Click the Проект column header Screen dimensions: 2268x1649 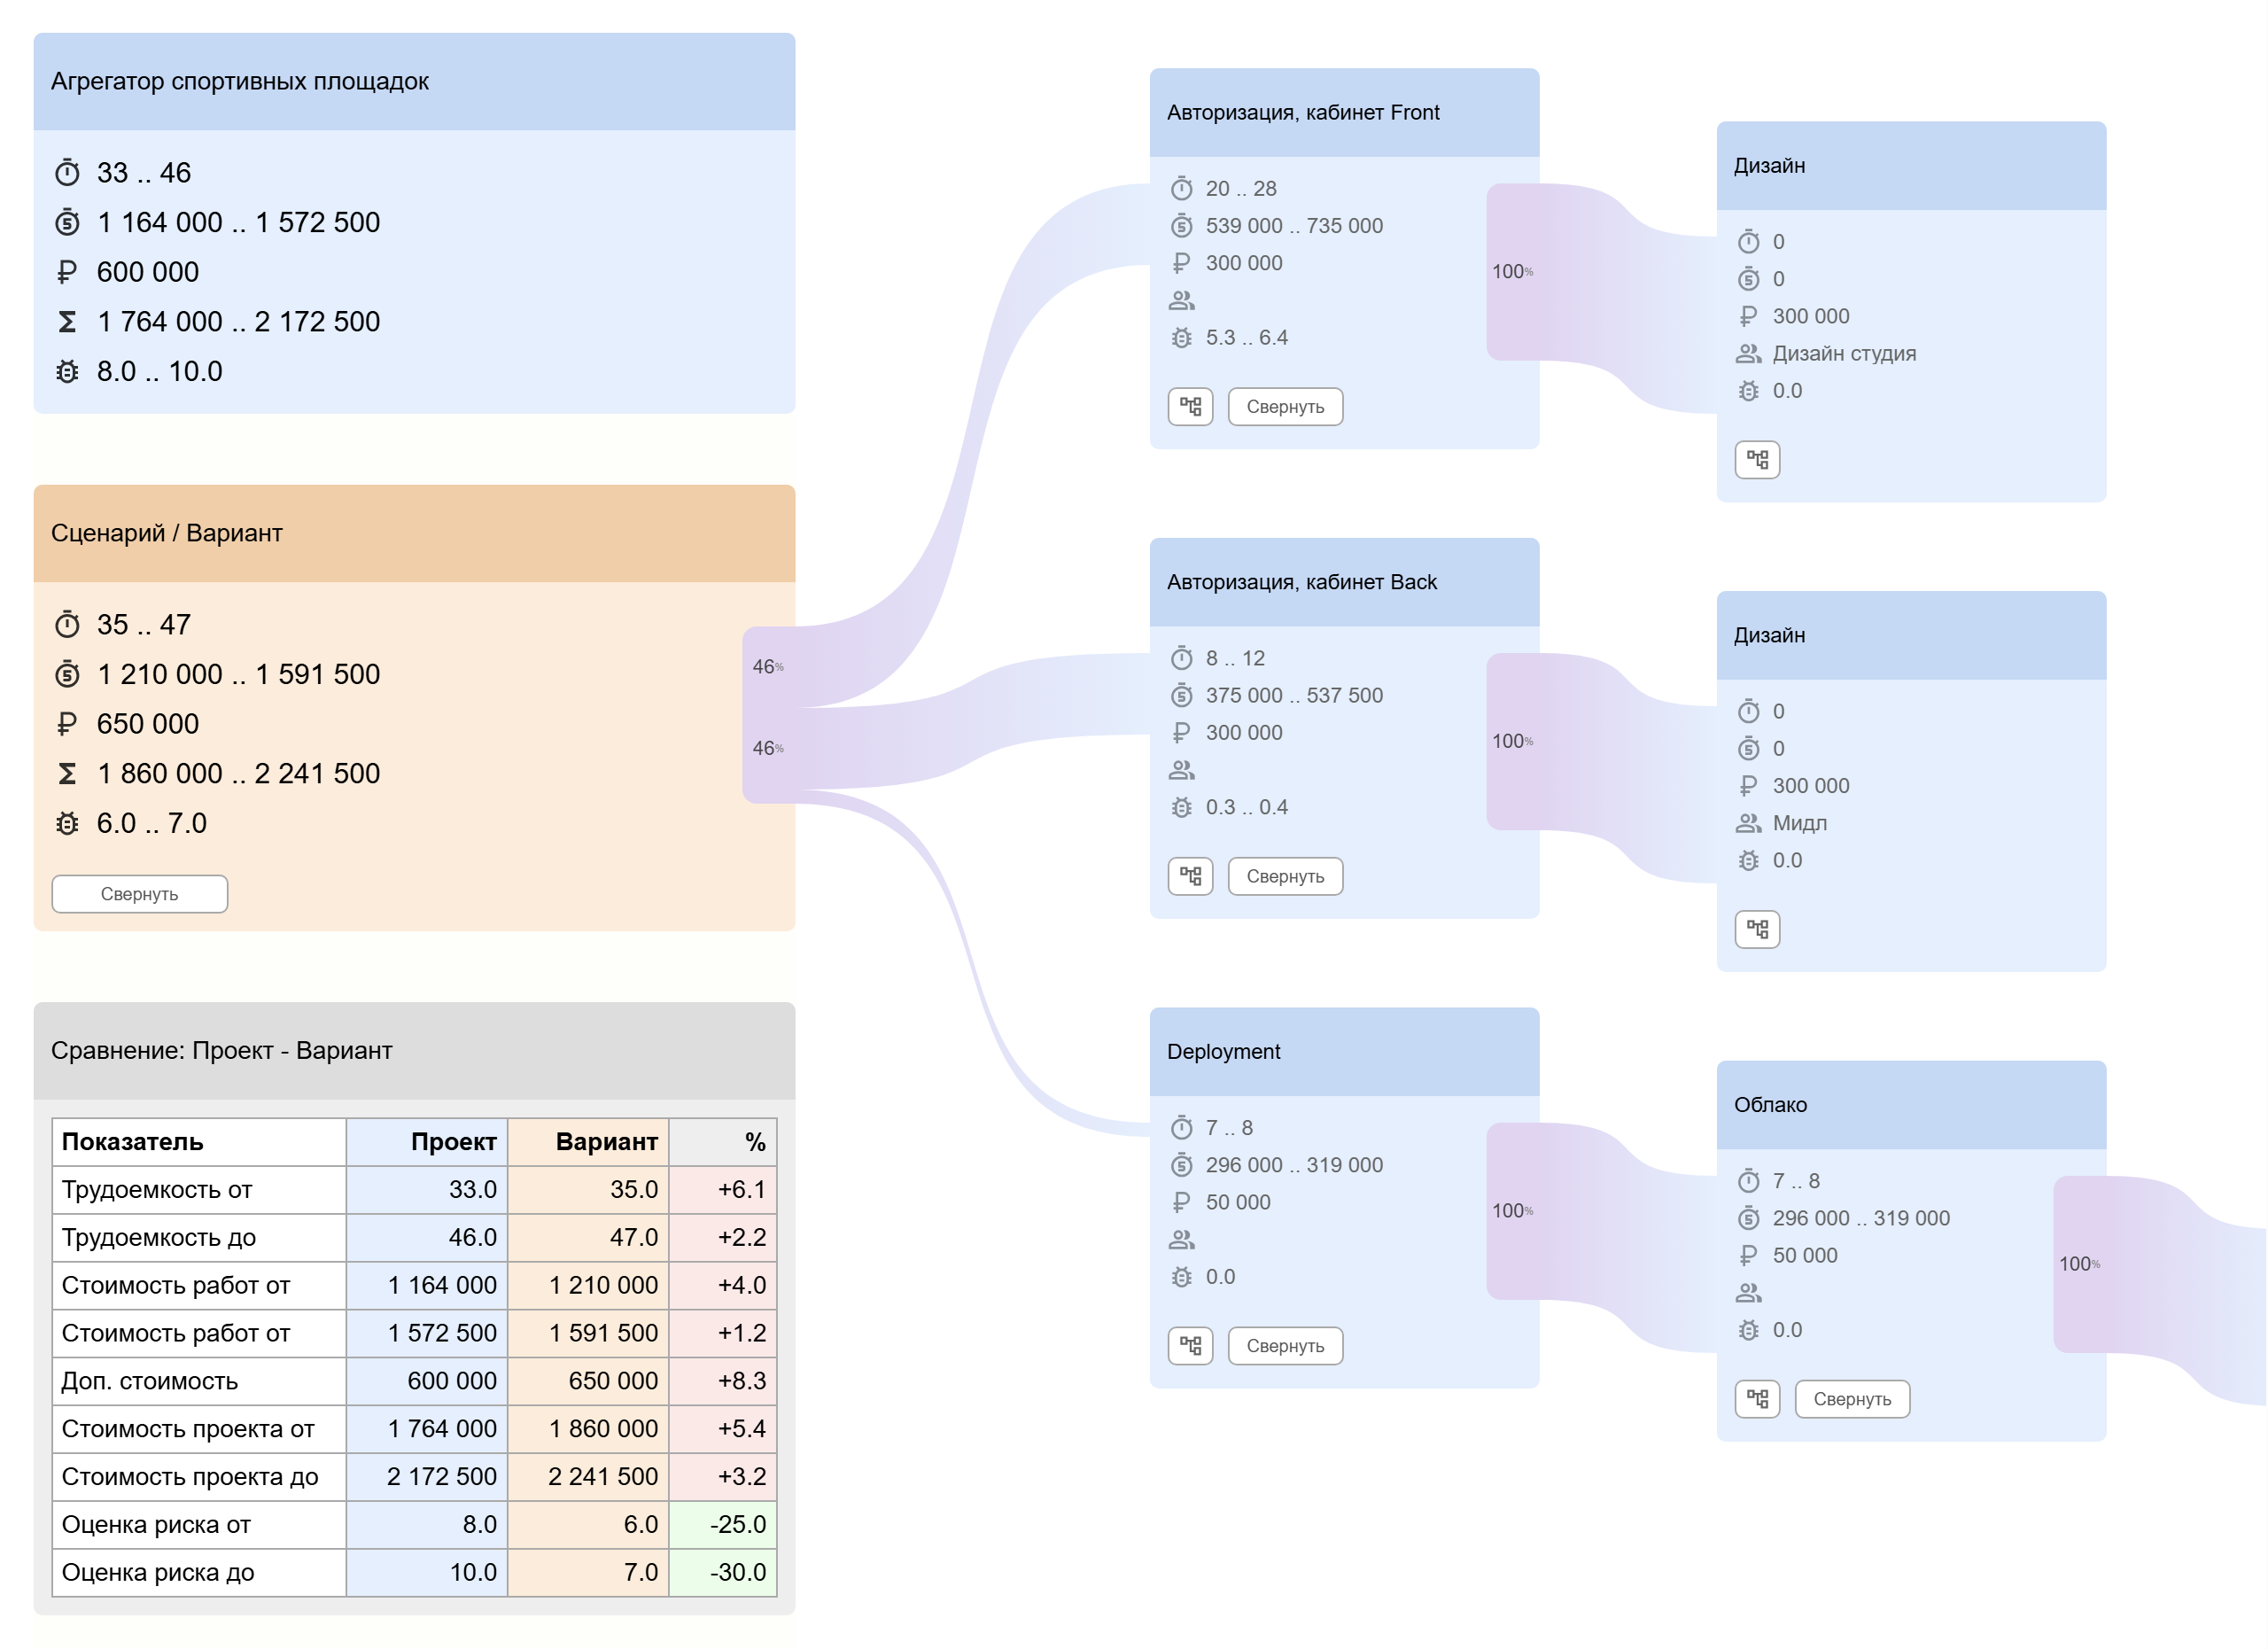[x=427, y=1142]
